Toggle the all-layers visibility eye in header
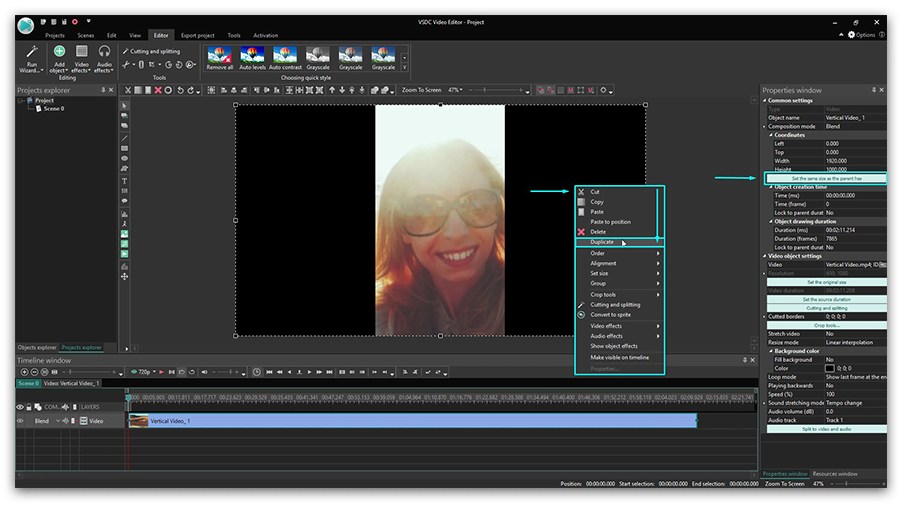Screen dimensions: 900x510 20,407
